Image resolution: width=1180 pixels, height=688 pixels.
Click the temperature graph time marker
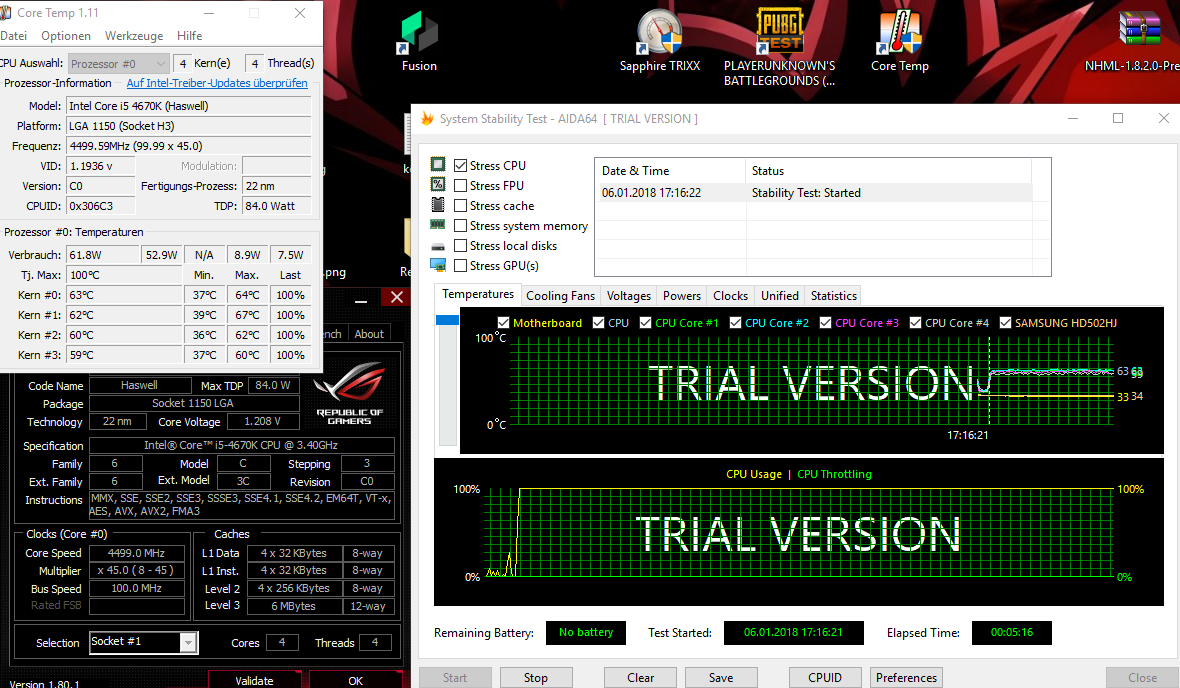989,380
